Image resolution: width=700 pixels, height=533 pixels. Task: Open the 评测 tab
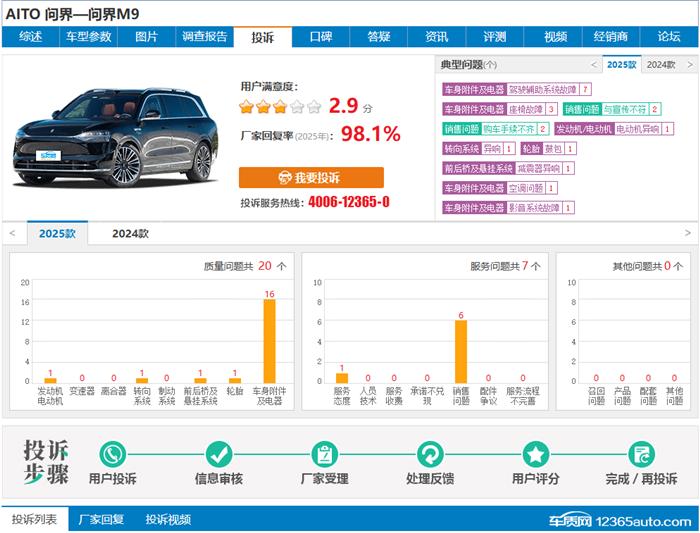tap(495, 37)
